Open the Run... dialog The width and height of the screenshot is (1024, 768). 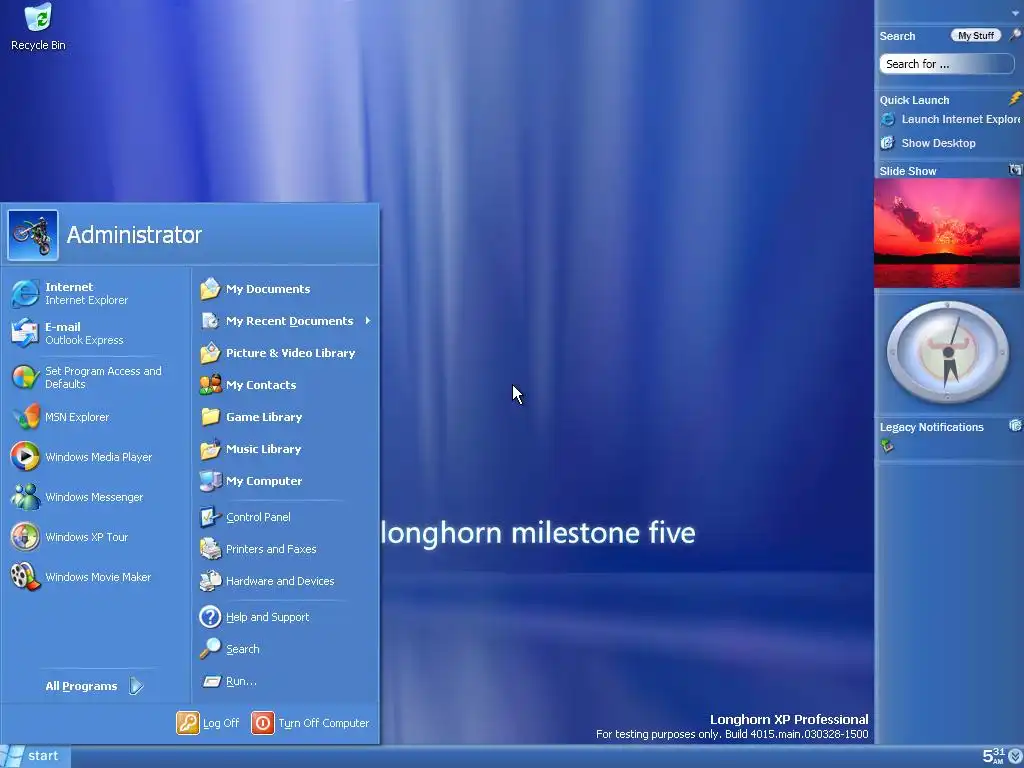click(229, 681)
